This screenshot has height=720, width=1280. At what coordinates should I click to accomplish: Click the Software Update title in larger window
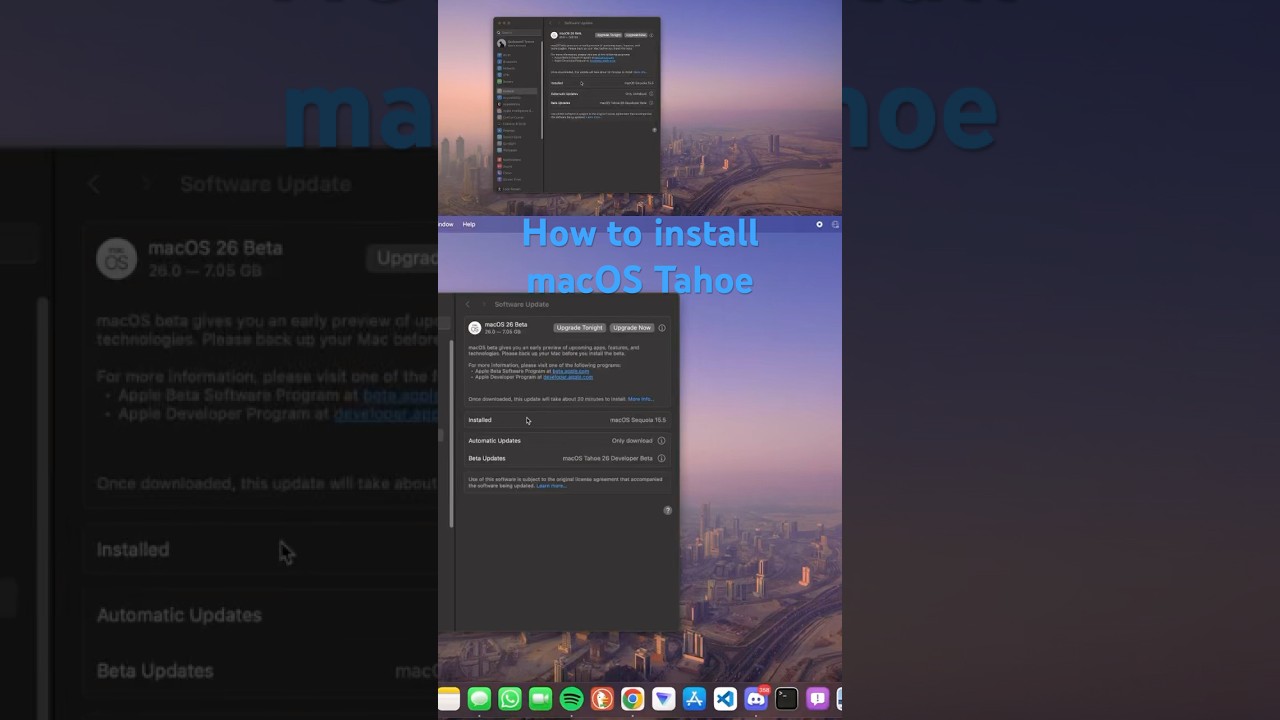[521, 304]
